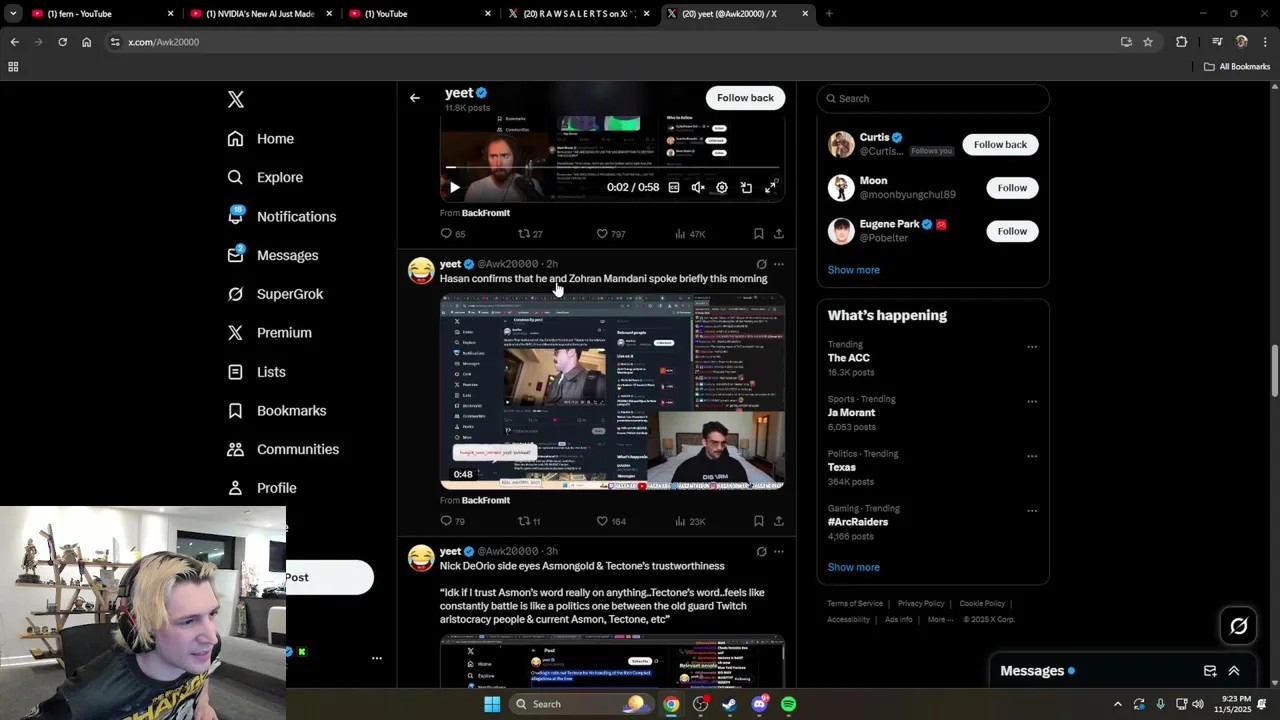Open The ACC trending topic

[848, 358]
